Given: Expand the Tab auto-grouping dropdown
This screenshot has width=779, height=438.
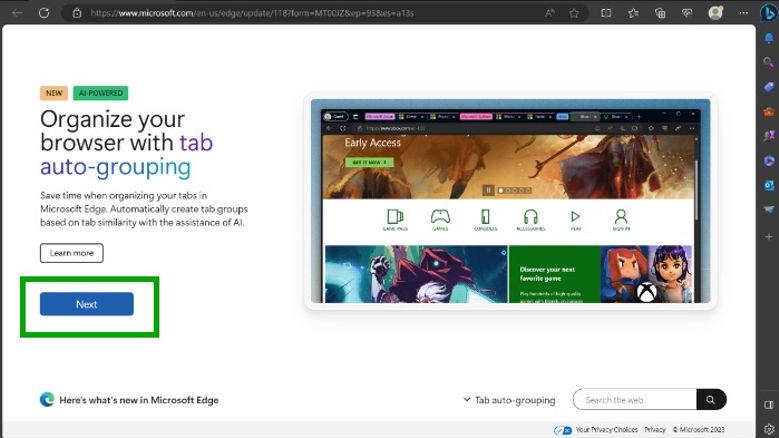Looking at the screenshot, I should tap(509, 400).
